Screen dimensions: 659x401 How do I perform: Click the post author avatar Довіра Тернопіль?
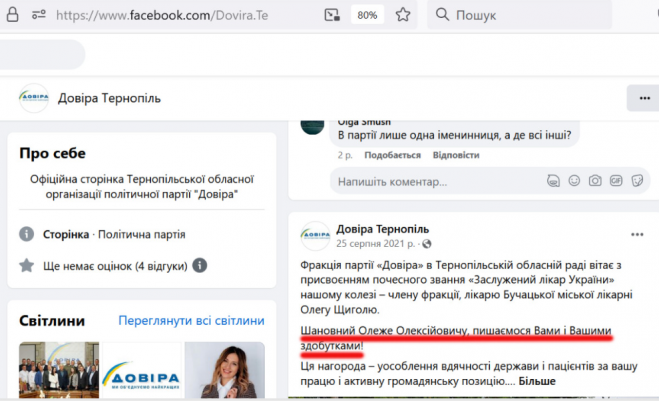click(x=315, y=236)
